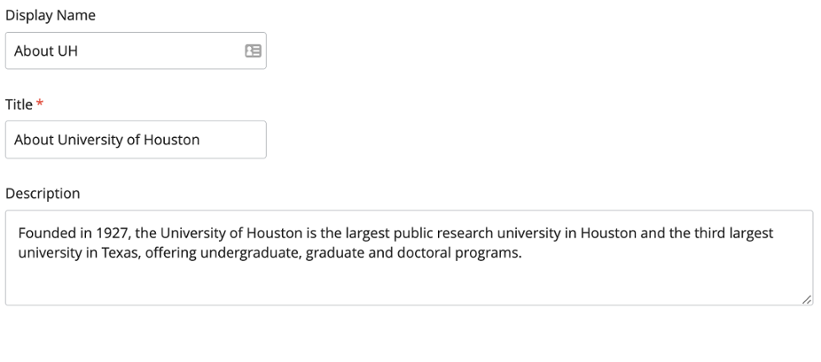821x362 pixels.
Task: Place cursor on 'About UH' text
Action: pyautogui.click(x=46, y=51)
